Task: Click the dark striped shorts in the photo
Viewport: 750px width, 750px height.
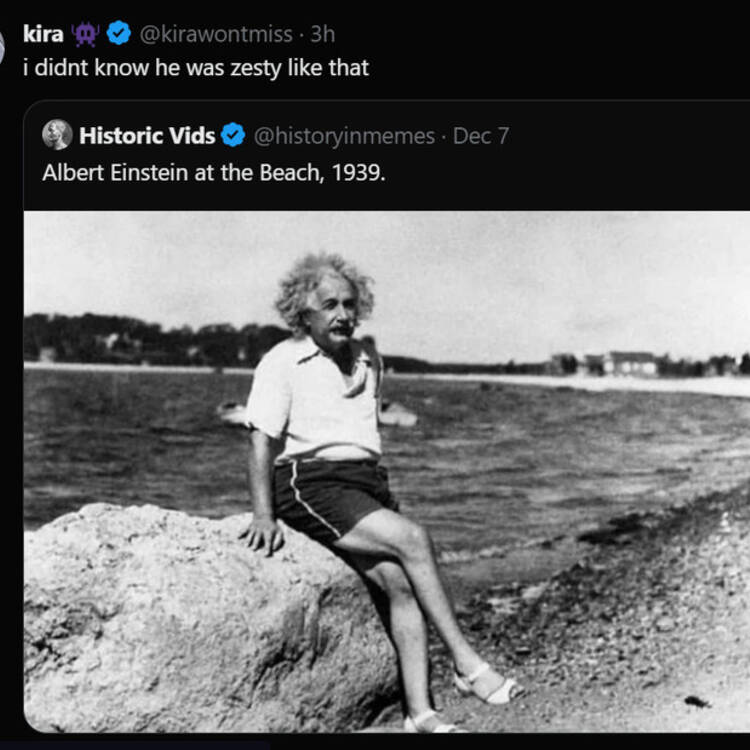Action: [x=335, y=497]
